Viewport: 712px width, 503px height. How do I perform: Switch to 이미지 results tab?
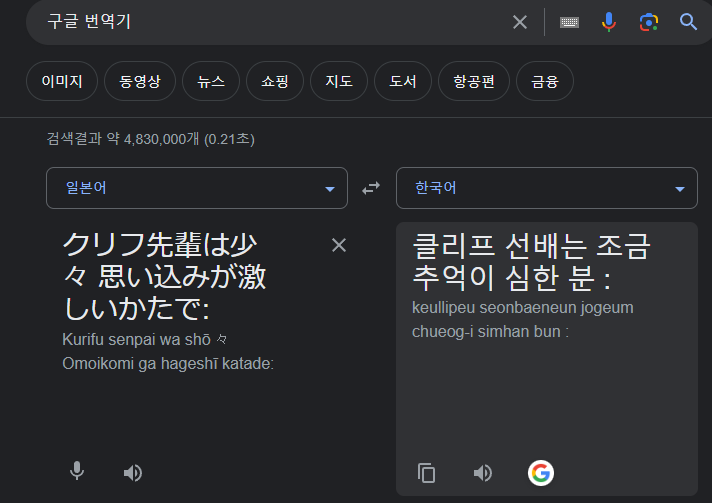coord(62,81)
